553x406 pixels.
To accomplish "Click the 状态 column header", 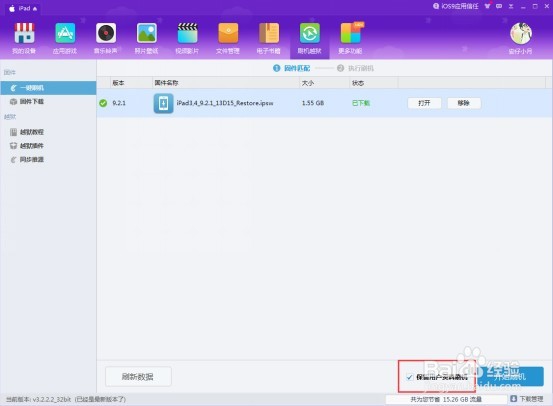I will tap(358, 83).
